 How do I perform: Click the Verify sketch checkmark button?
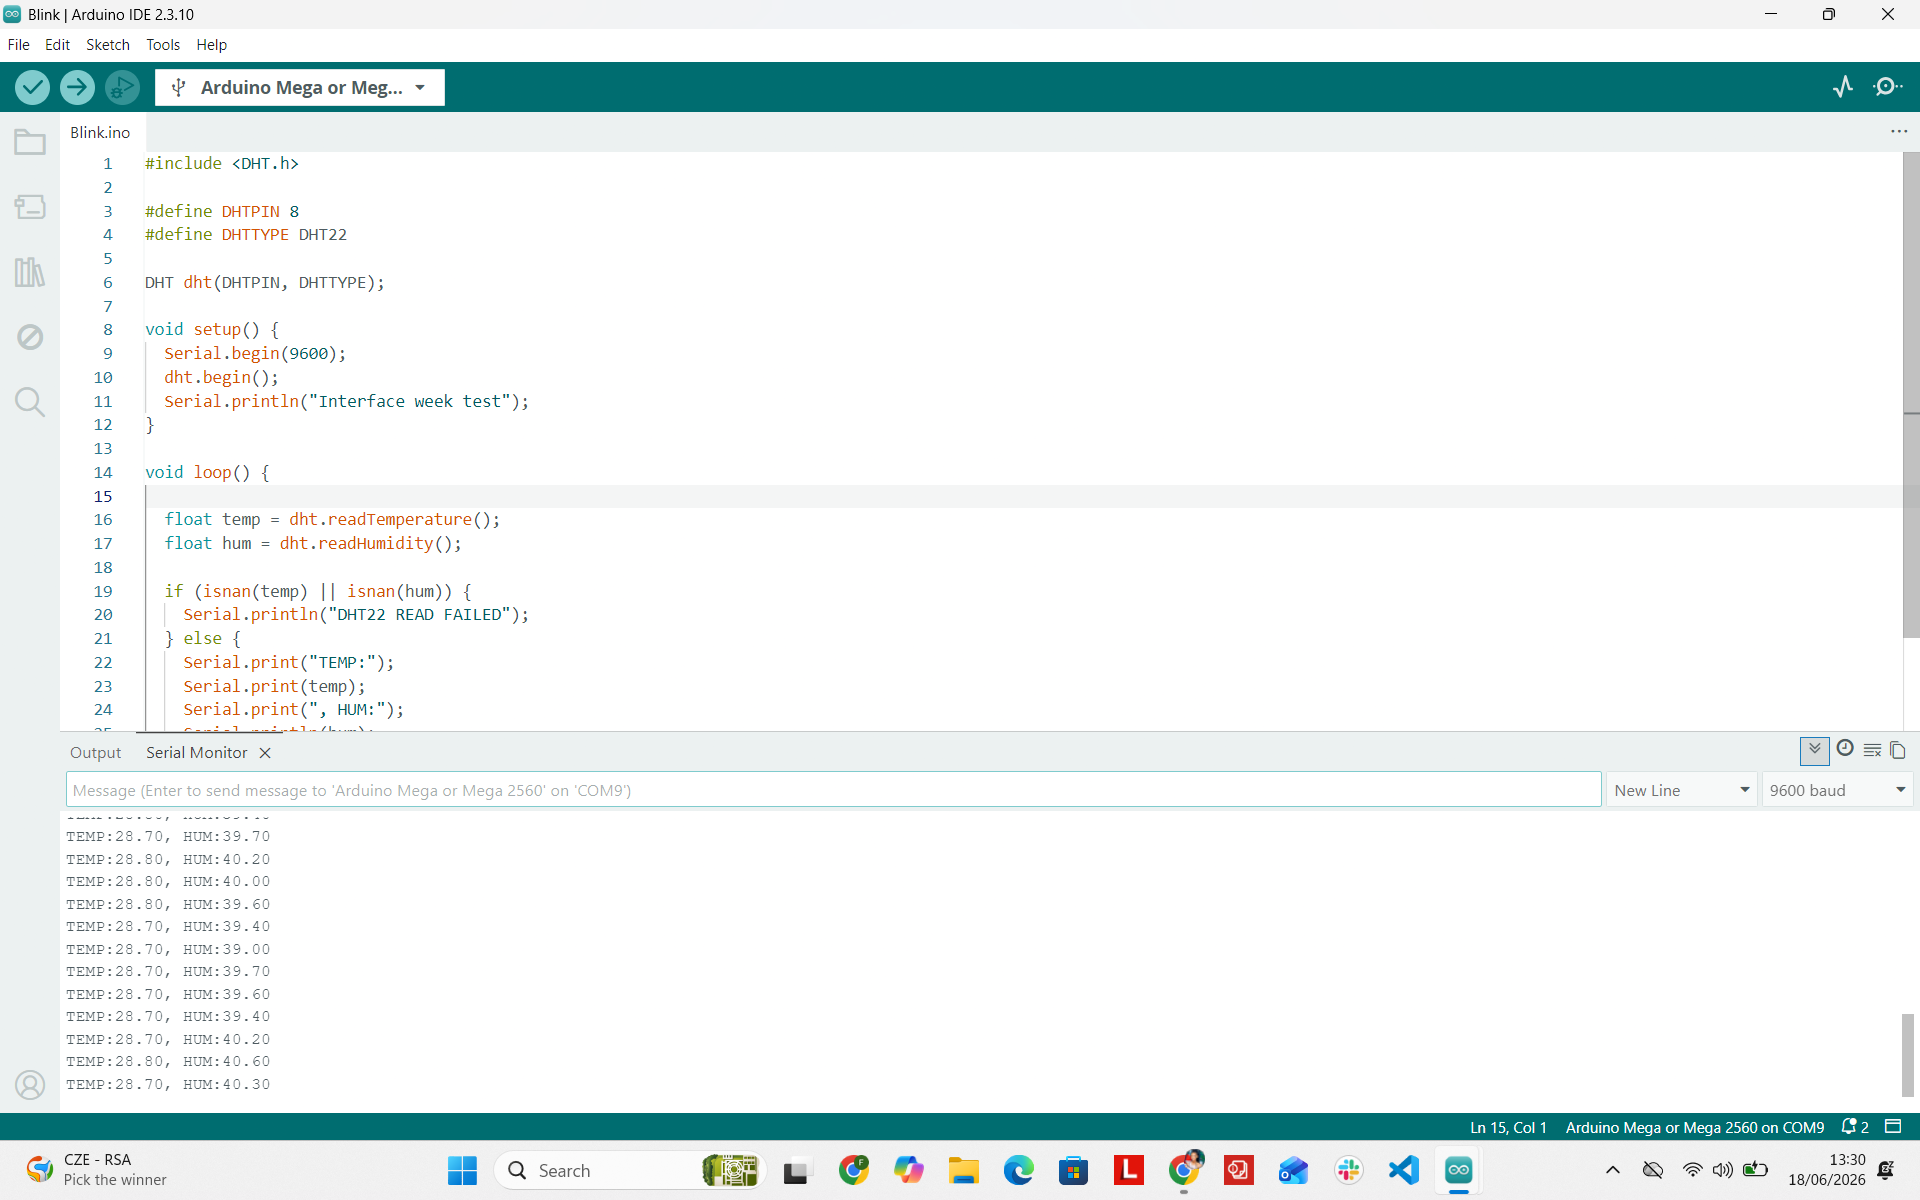(33, 87)
